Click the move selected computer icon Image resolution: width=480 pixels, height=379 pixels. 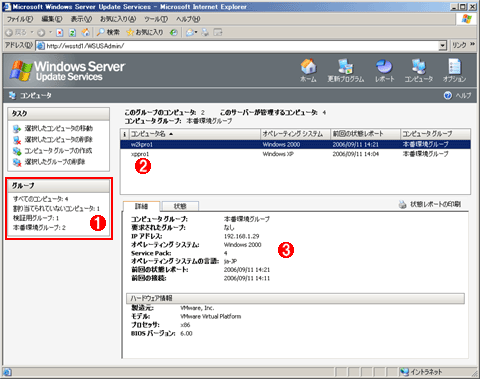coord(17,128)
